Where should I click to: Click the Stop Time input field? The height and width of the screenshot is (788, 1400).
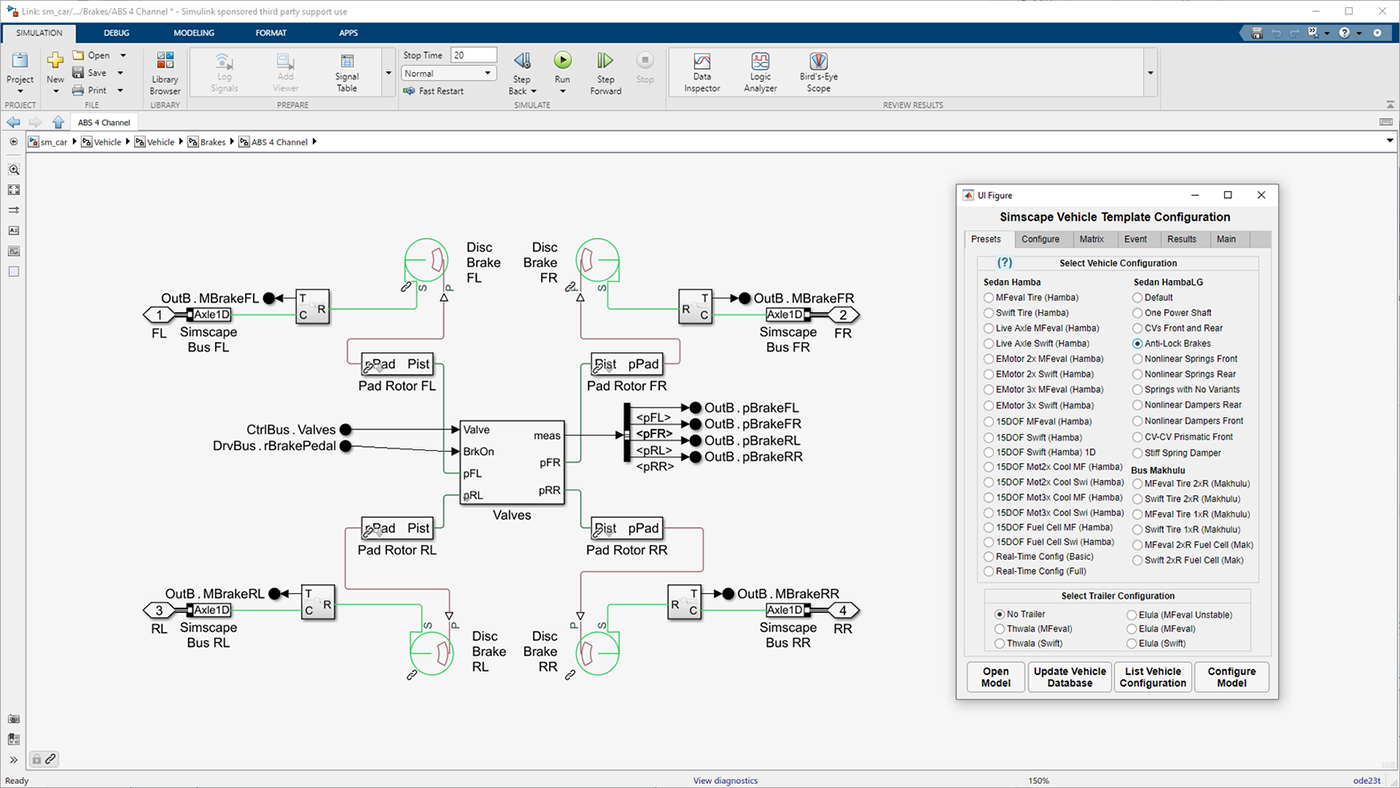pos(473,55)
